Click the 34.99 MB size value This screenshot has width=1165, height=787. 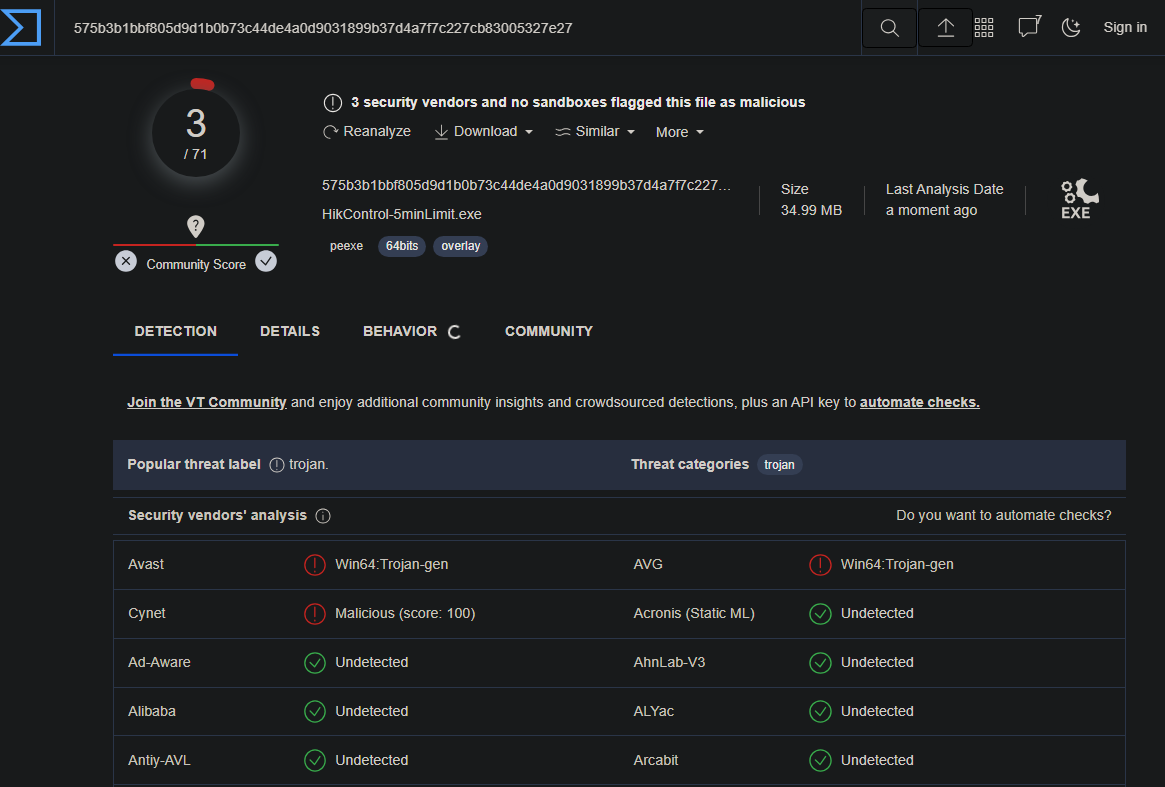coord(811,210)
